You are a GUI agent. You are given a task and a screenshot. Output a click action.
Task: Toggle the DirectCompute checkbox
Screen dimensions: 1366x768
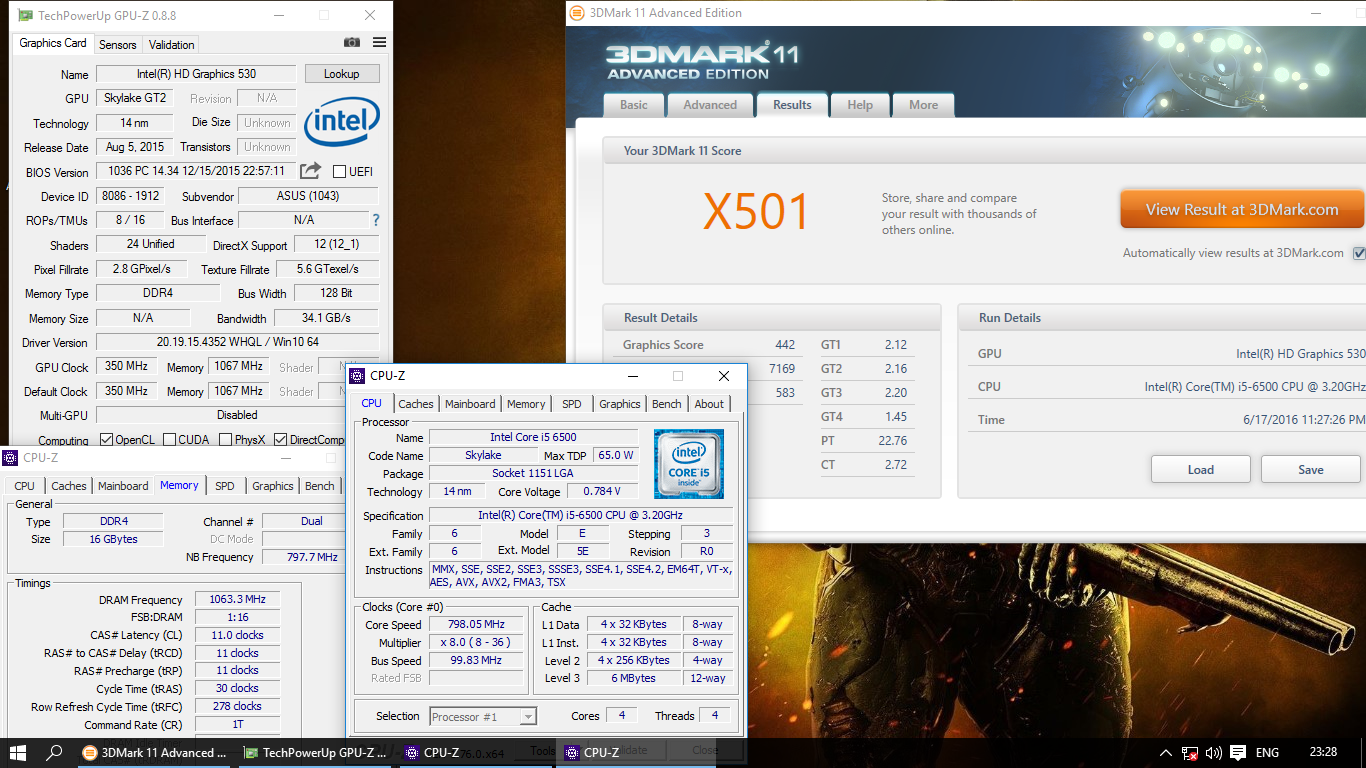[281, 440]
